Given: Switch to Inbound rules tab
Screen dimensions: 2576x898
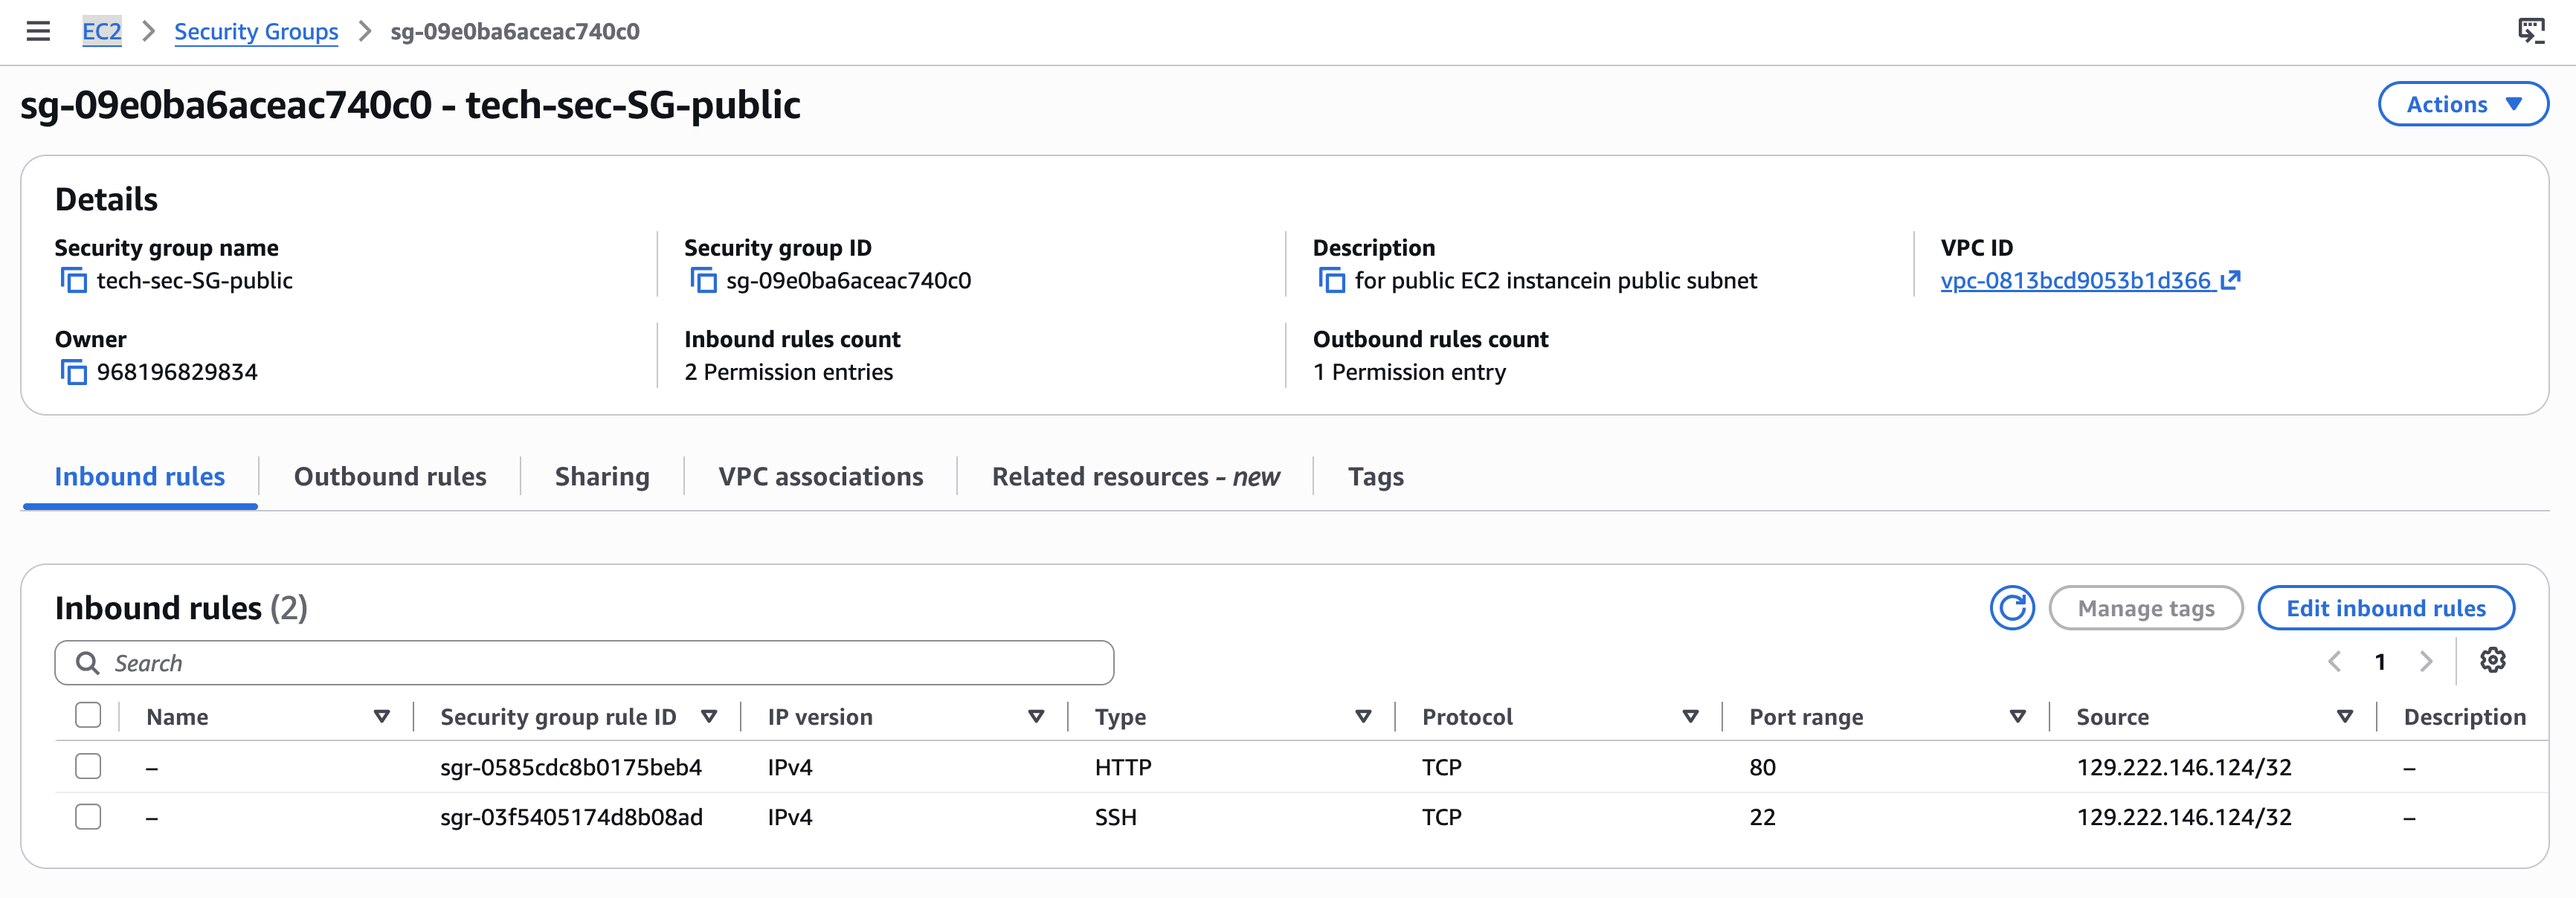Looking at the screenshot, I should click(x=140, y=476).
